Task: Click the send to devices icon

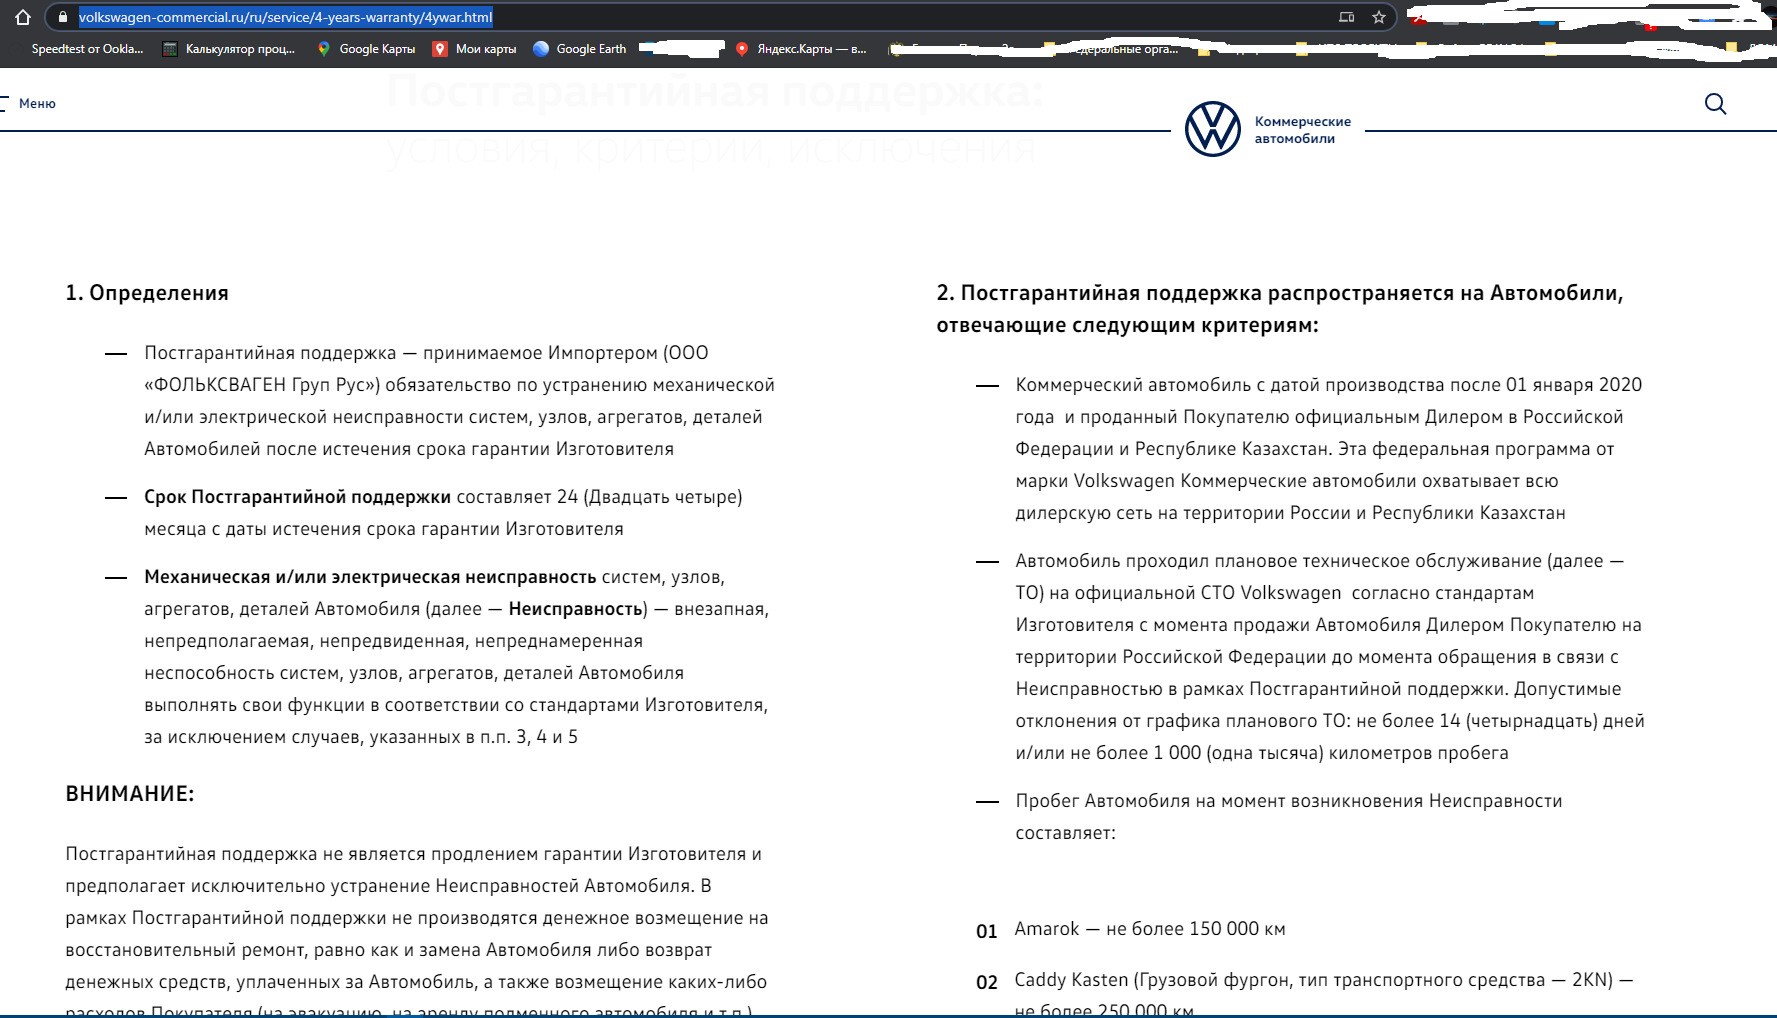Action: 1347,17
